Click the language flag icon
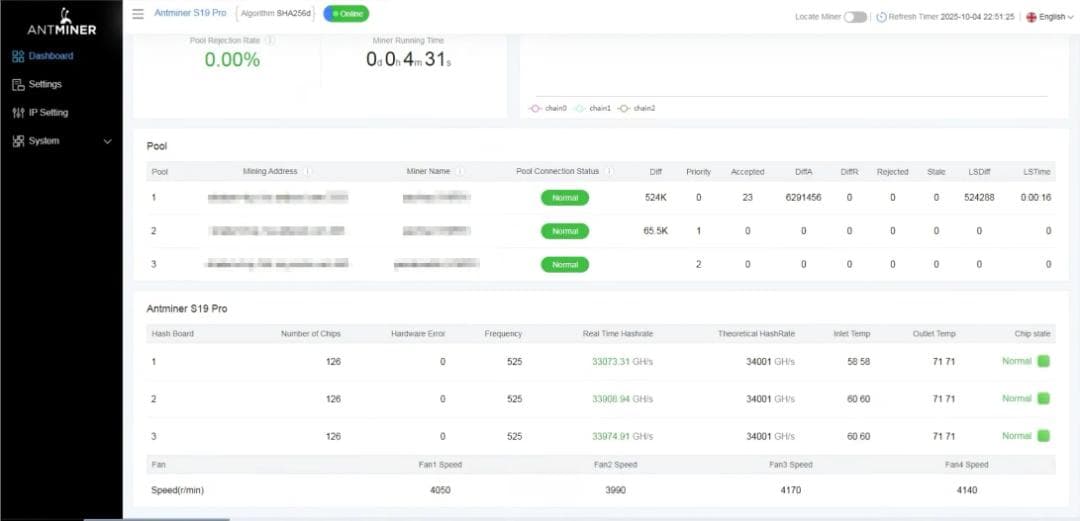 point(1031,17)
